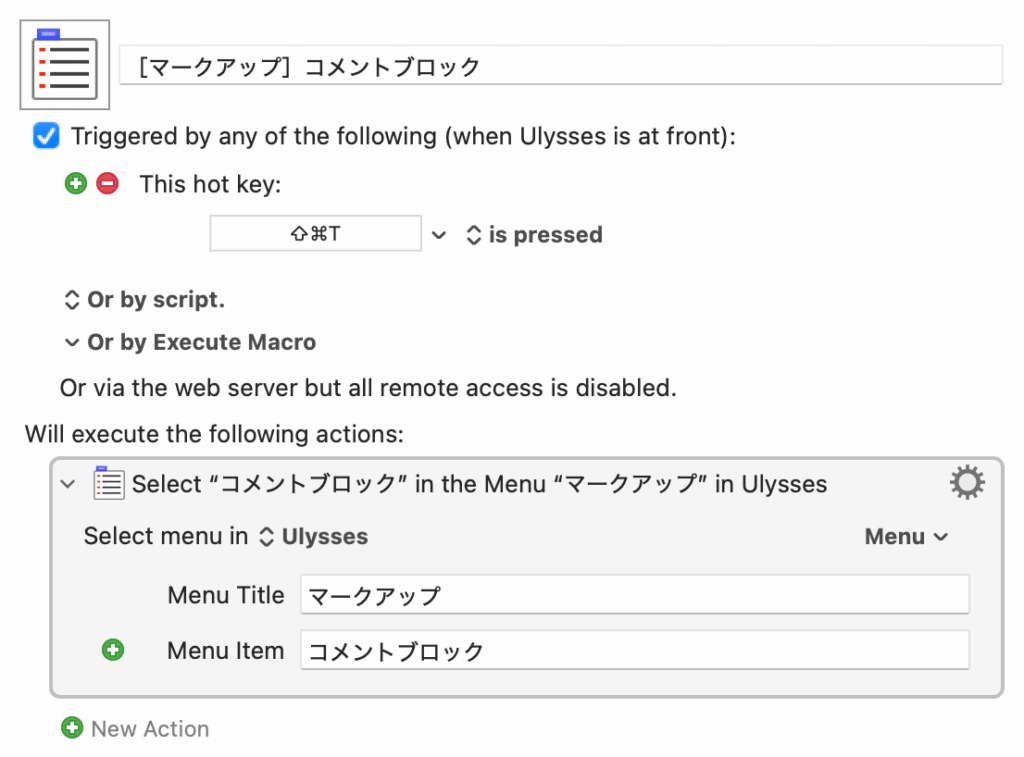Change the target application Ulysses popup
The height and width of the screenshot is (757, 1024).
pyautogui.click(x=314, y=537)
